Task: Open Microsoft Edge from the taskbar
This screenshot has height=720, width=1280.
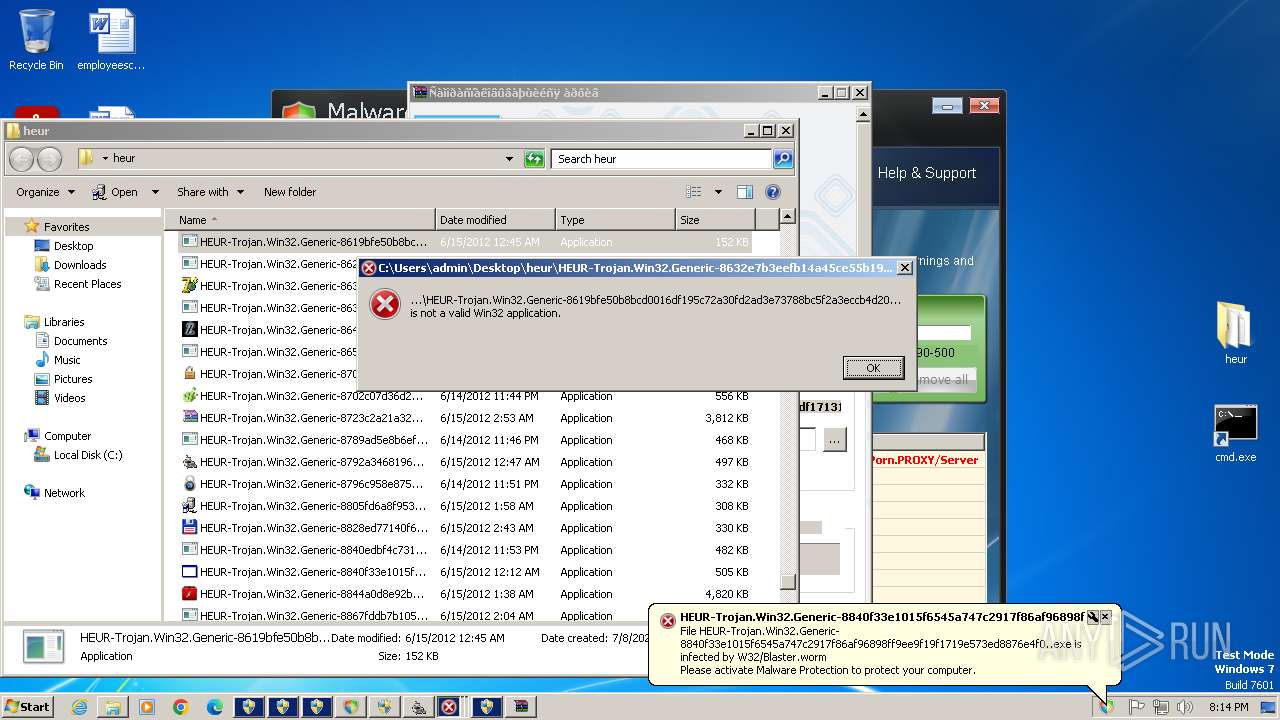Action: tap(215, 707)
